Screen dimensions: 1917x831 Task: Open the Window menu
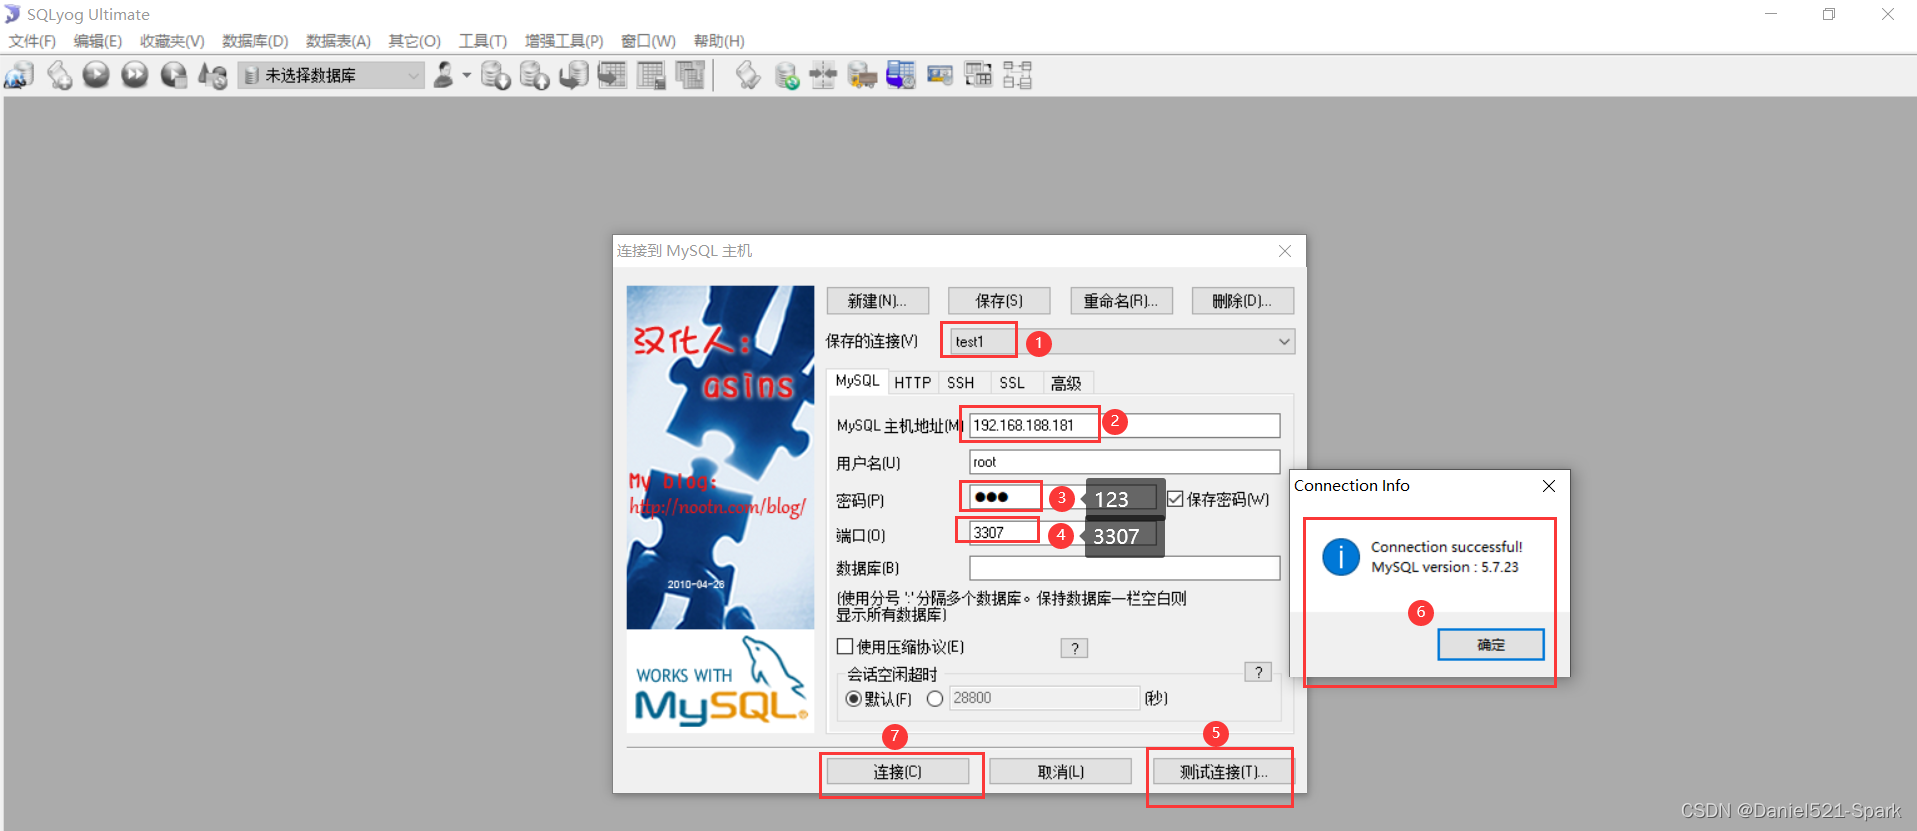(x=648, y=41)
